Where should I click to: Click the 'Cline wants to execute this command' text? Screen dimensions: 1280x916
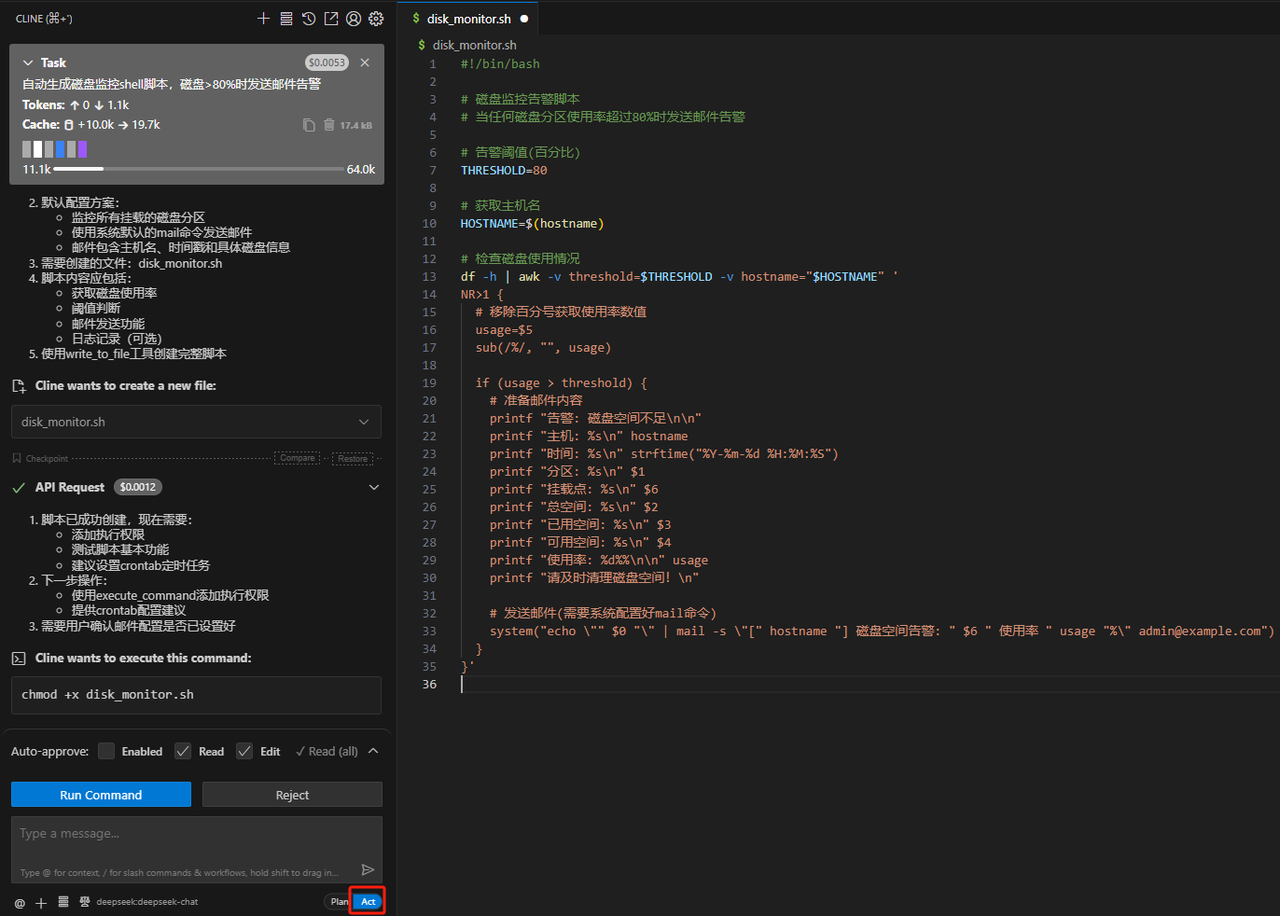coord(143,658)
